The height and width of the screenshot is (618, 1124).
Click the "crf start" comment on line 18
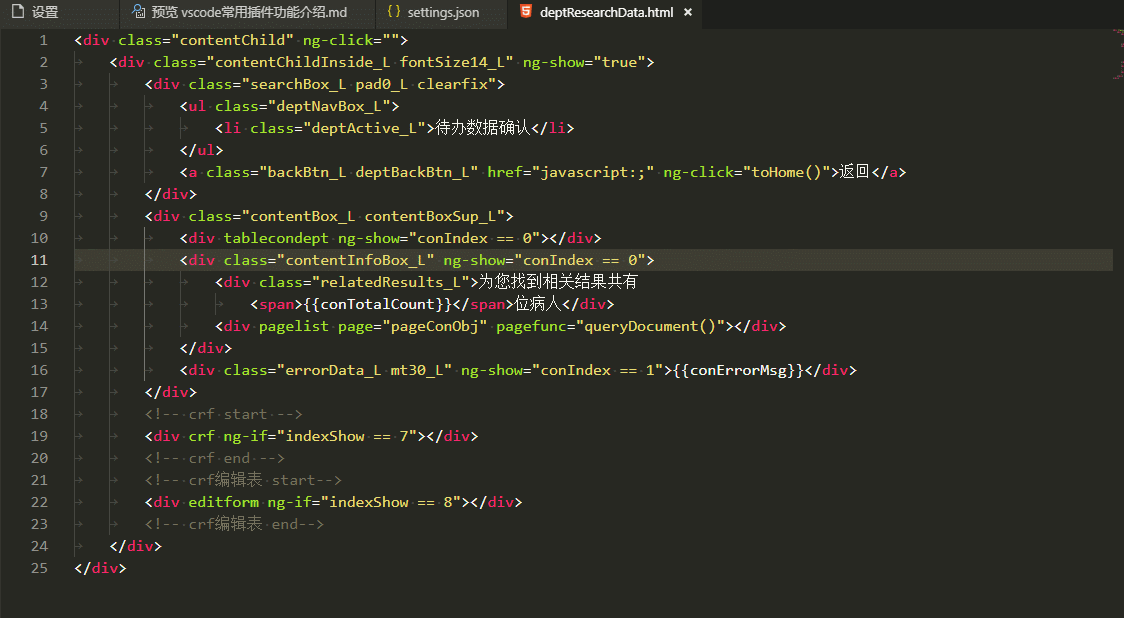point(224,414)
